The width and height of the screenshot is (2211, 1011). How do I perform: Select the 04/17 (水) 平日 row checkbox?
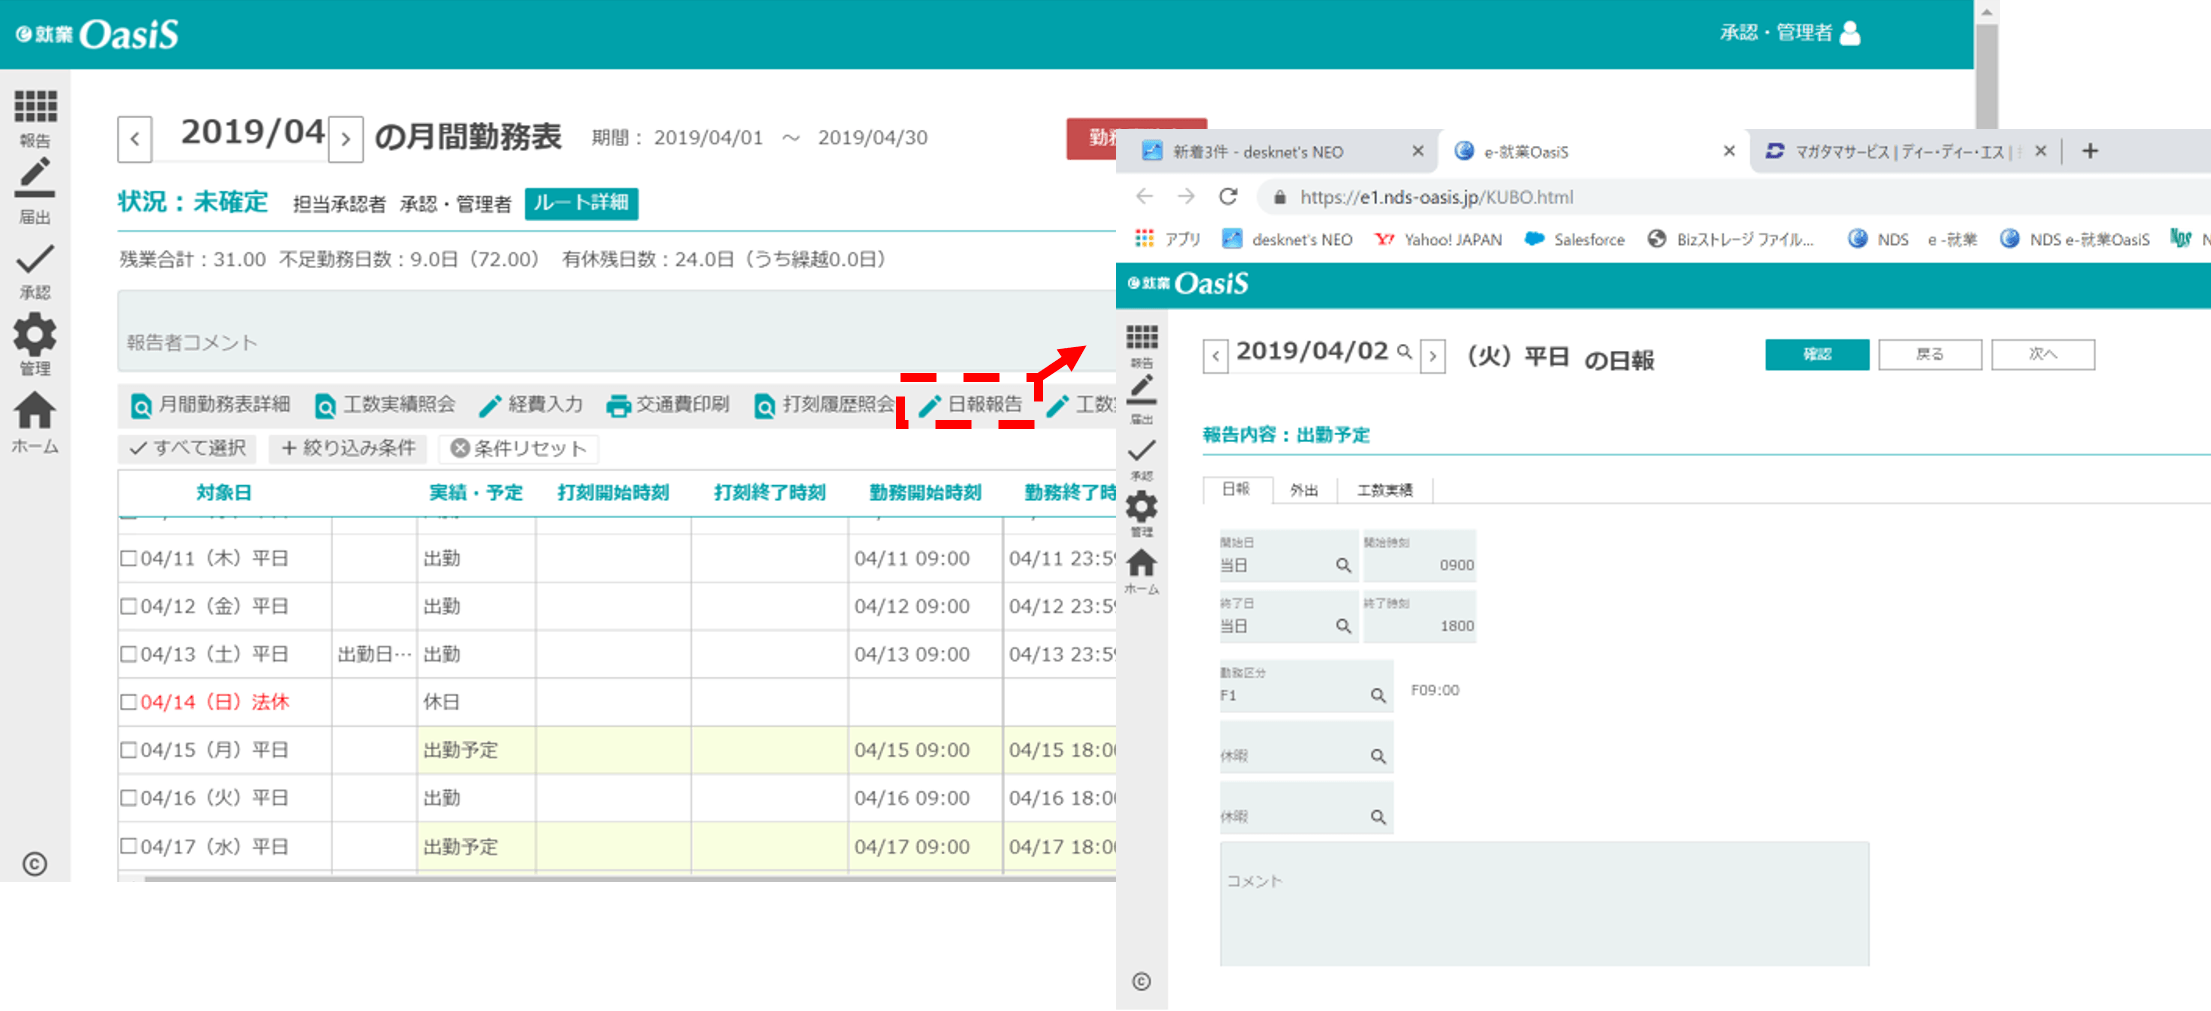click(129, 846)
